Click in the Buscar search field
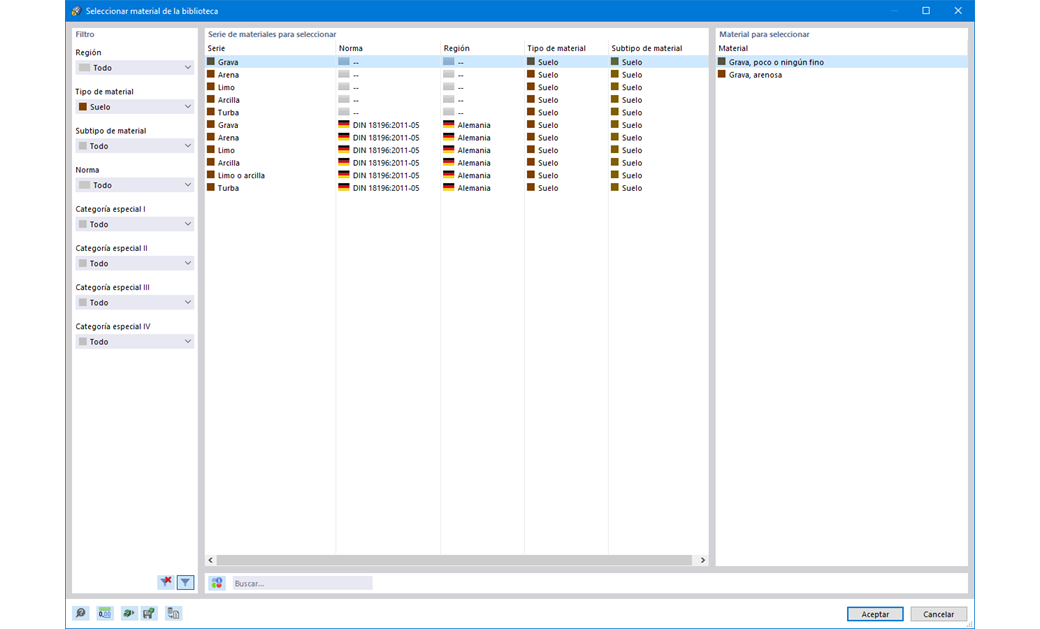This screenshot has height=629, width=1040. [x=302, y=583]
